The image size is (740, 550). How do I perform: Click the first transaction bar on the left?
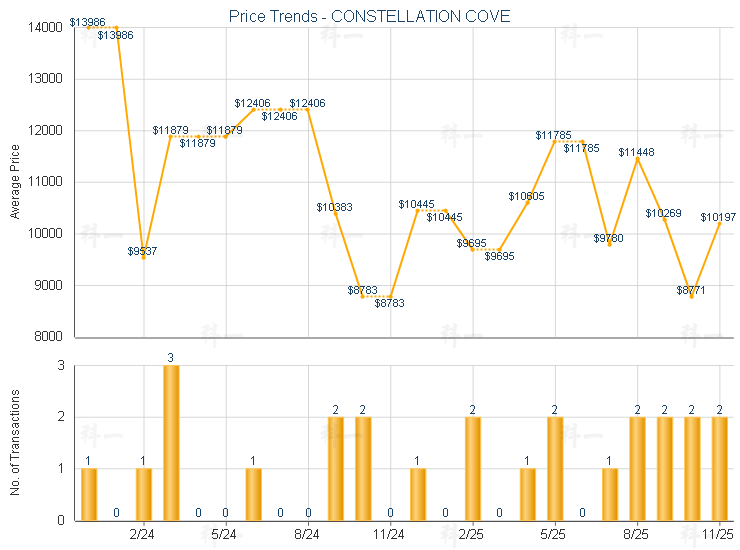[89, 493]
